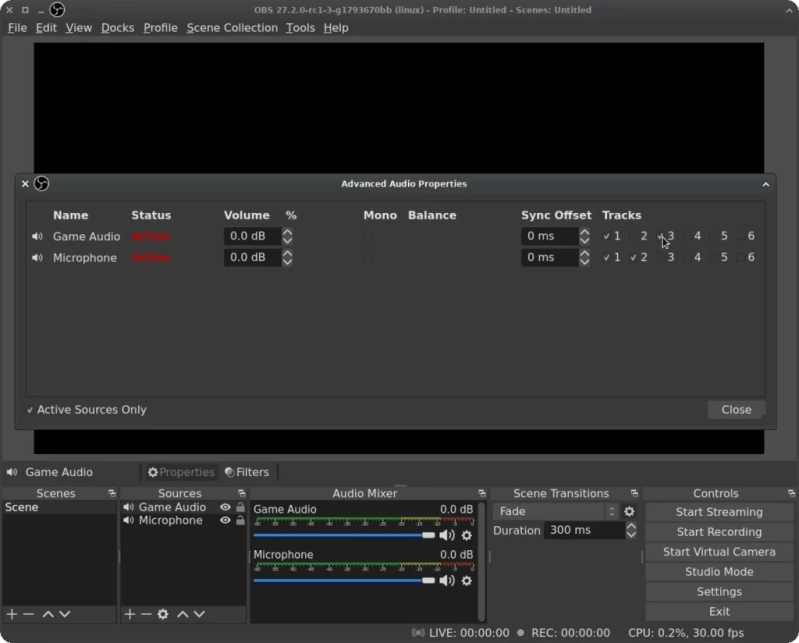Click Start Recording

(719, 532)
